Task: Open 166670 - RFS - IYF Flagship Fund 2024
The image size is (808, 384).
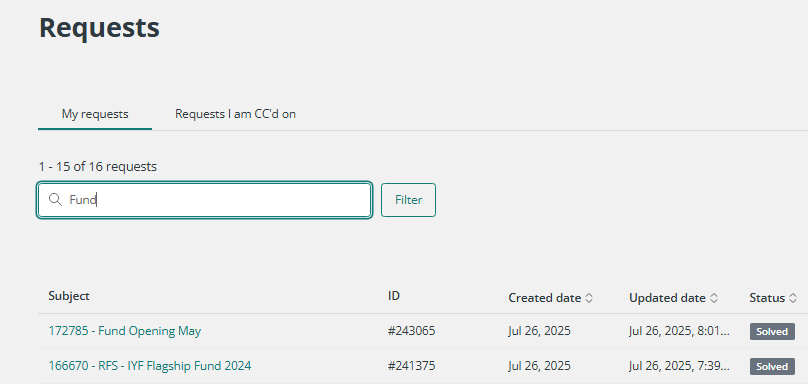Action: [x=150, y=366]
